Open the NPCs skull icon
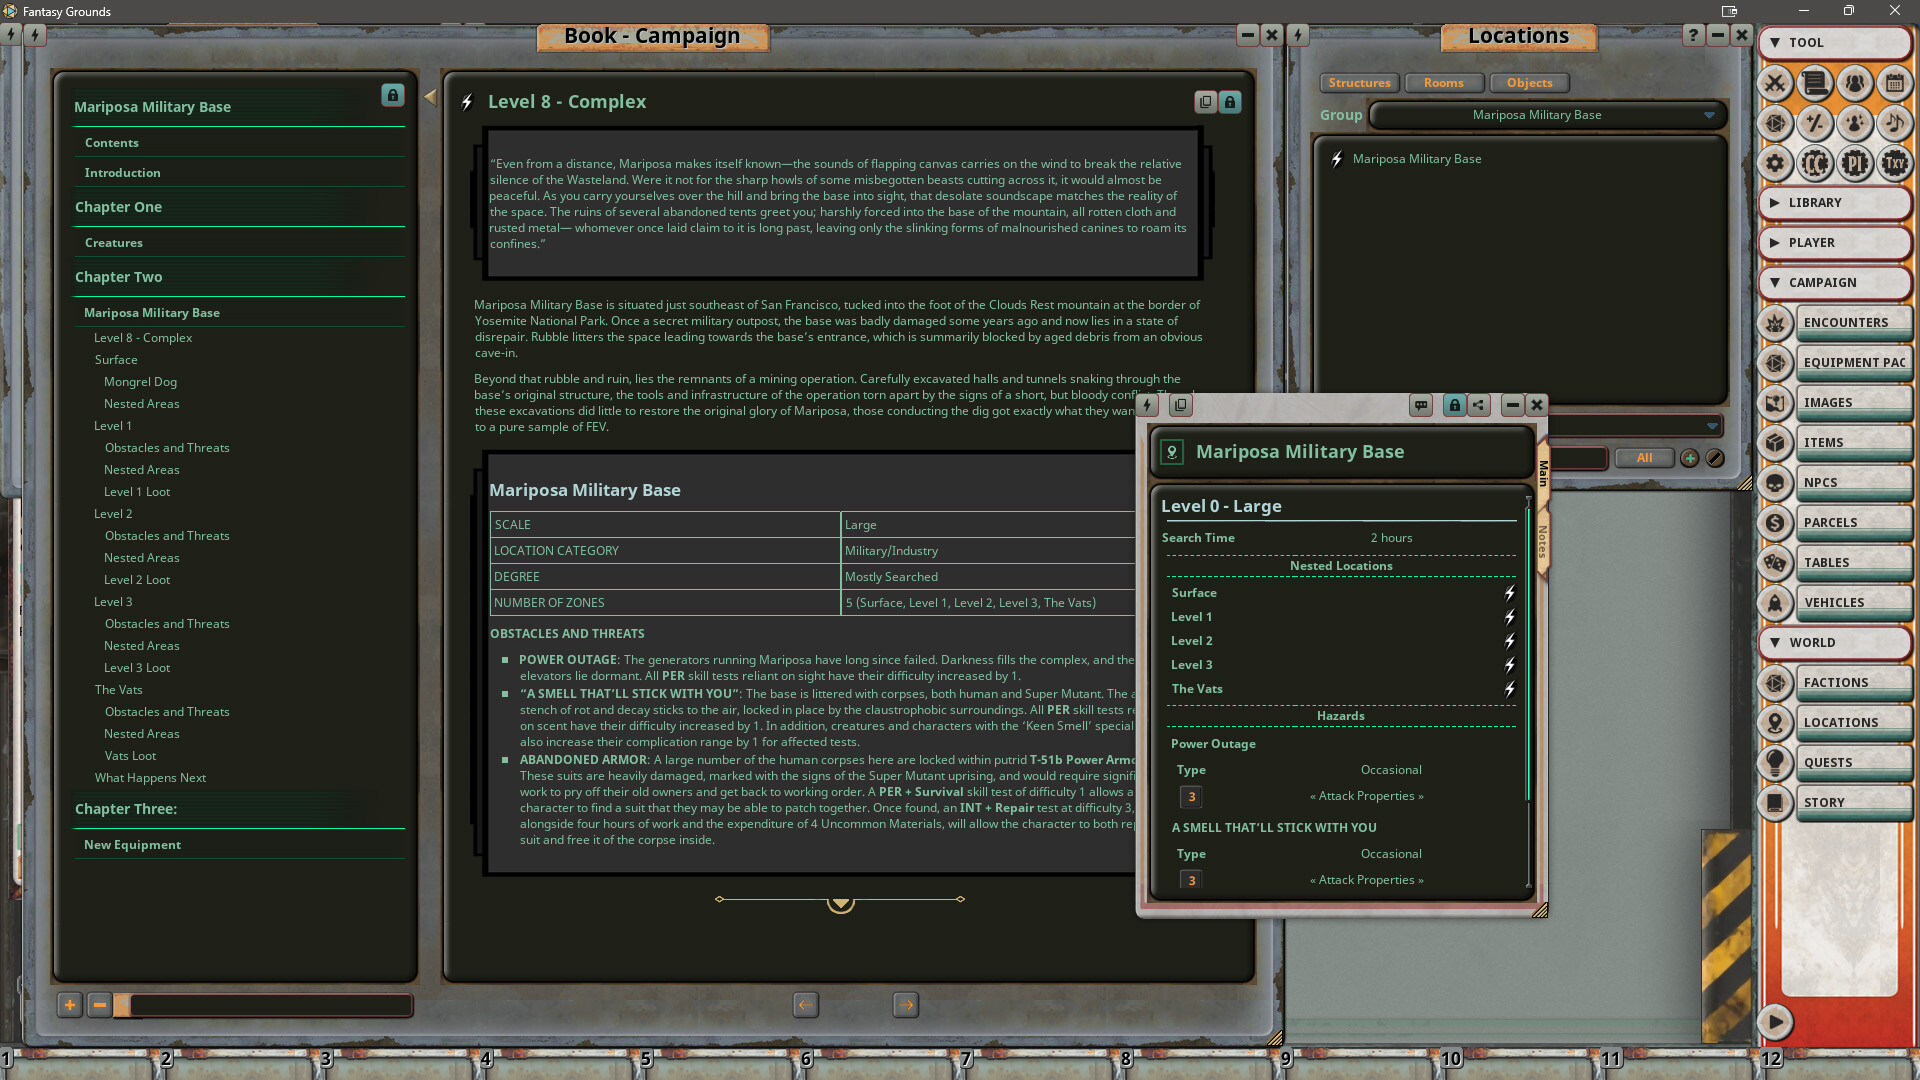 (1775, 483)
